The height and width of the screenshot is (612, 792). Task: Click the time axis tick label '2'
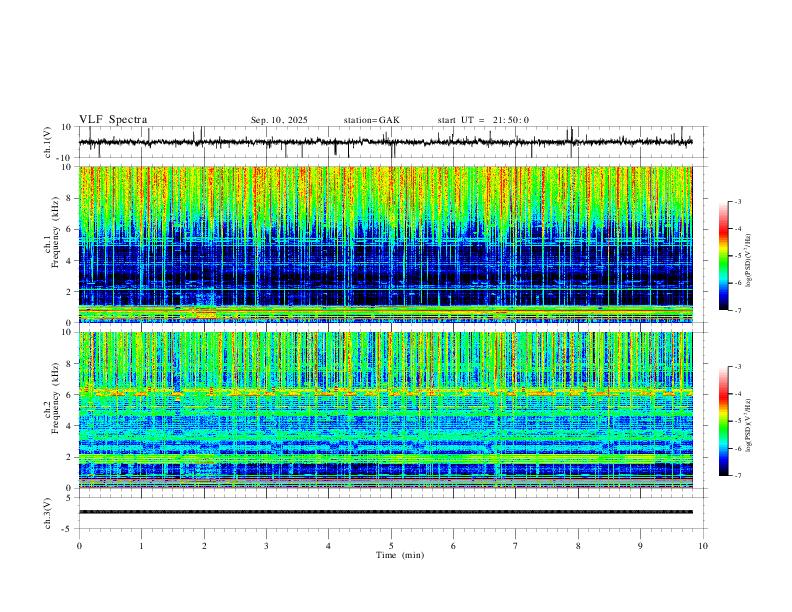click(x=204, y=546)
